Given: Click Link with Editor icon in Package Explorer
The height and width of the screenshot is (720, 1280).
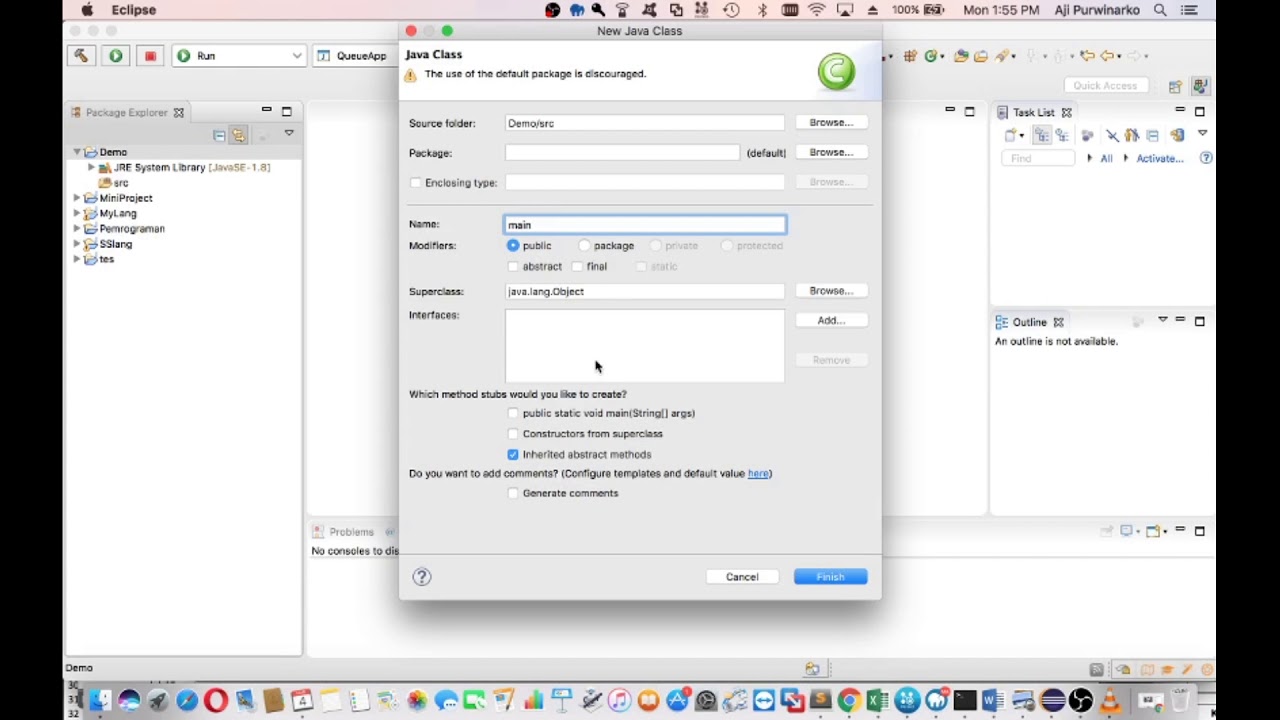Looking at the screenshot, I should (x=238, y=135).
